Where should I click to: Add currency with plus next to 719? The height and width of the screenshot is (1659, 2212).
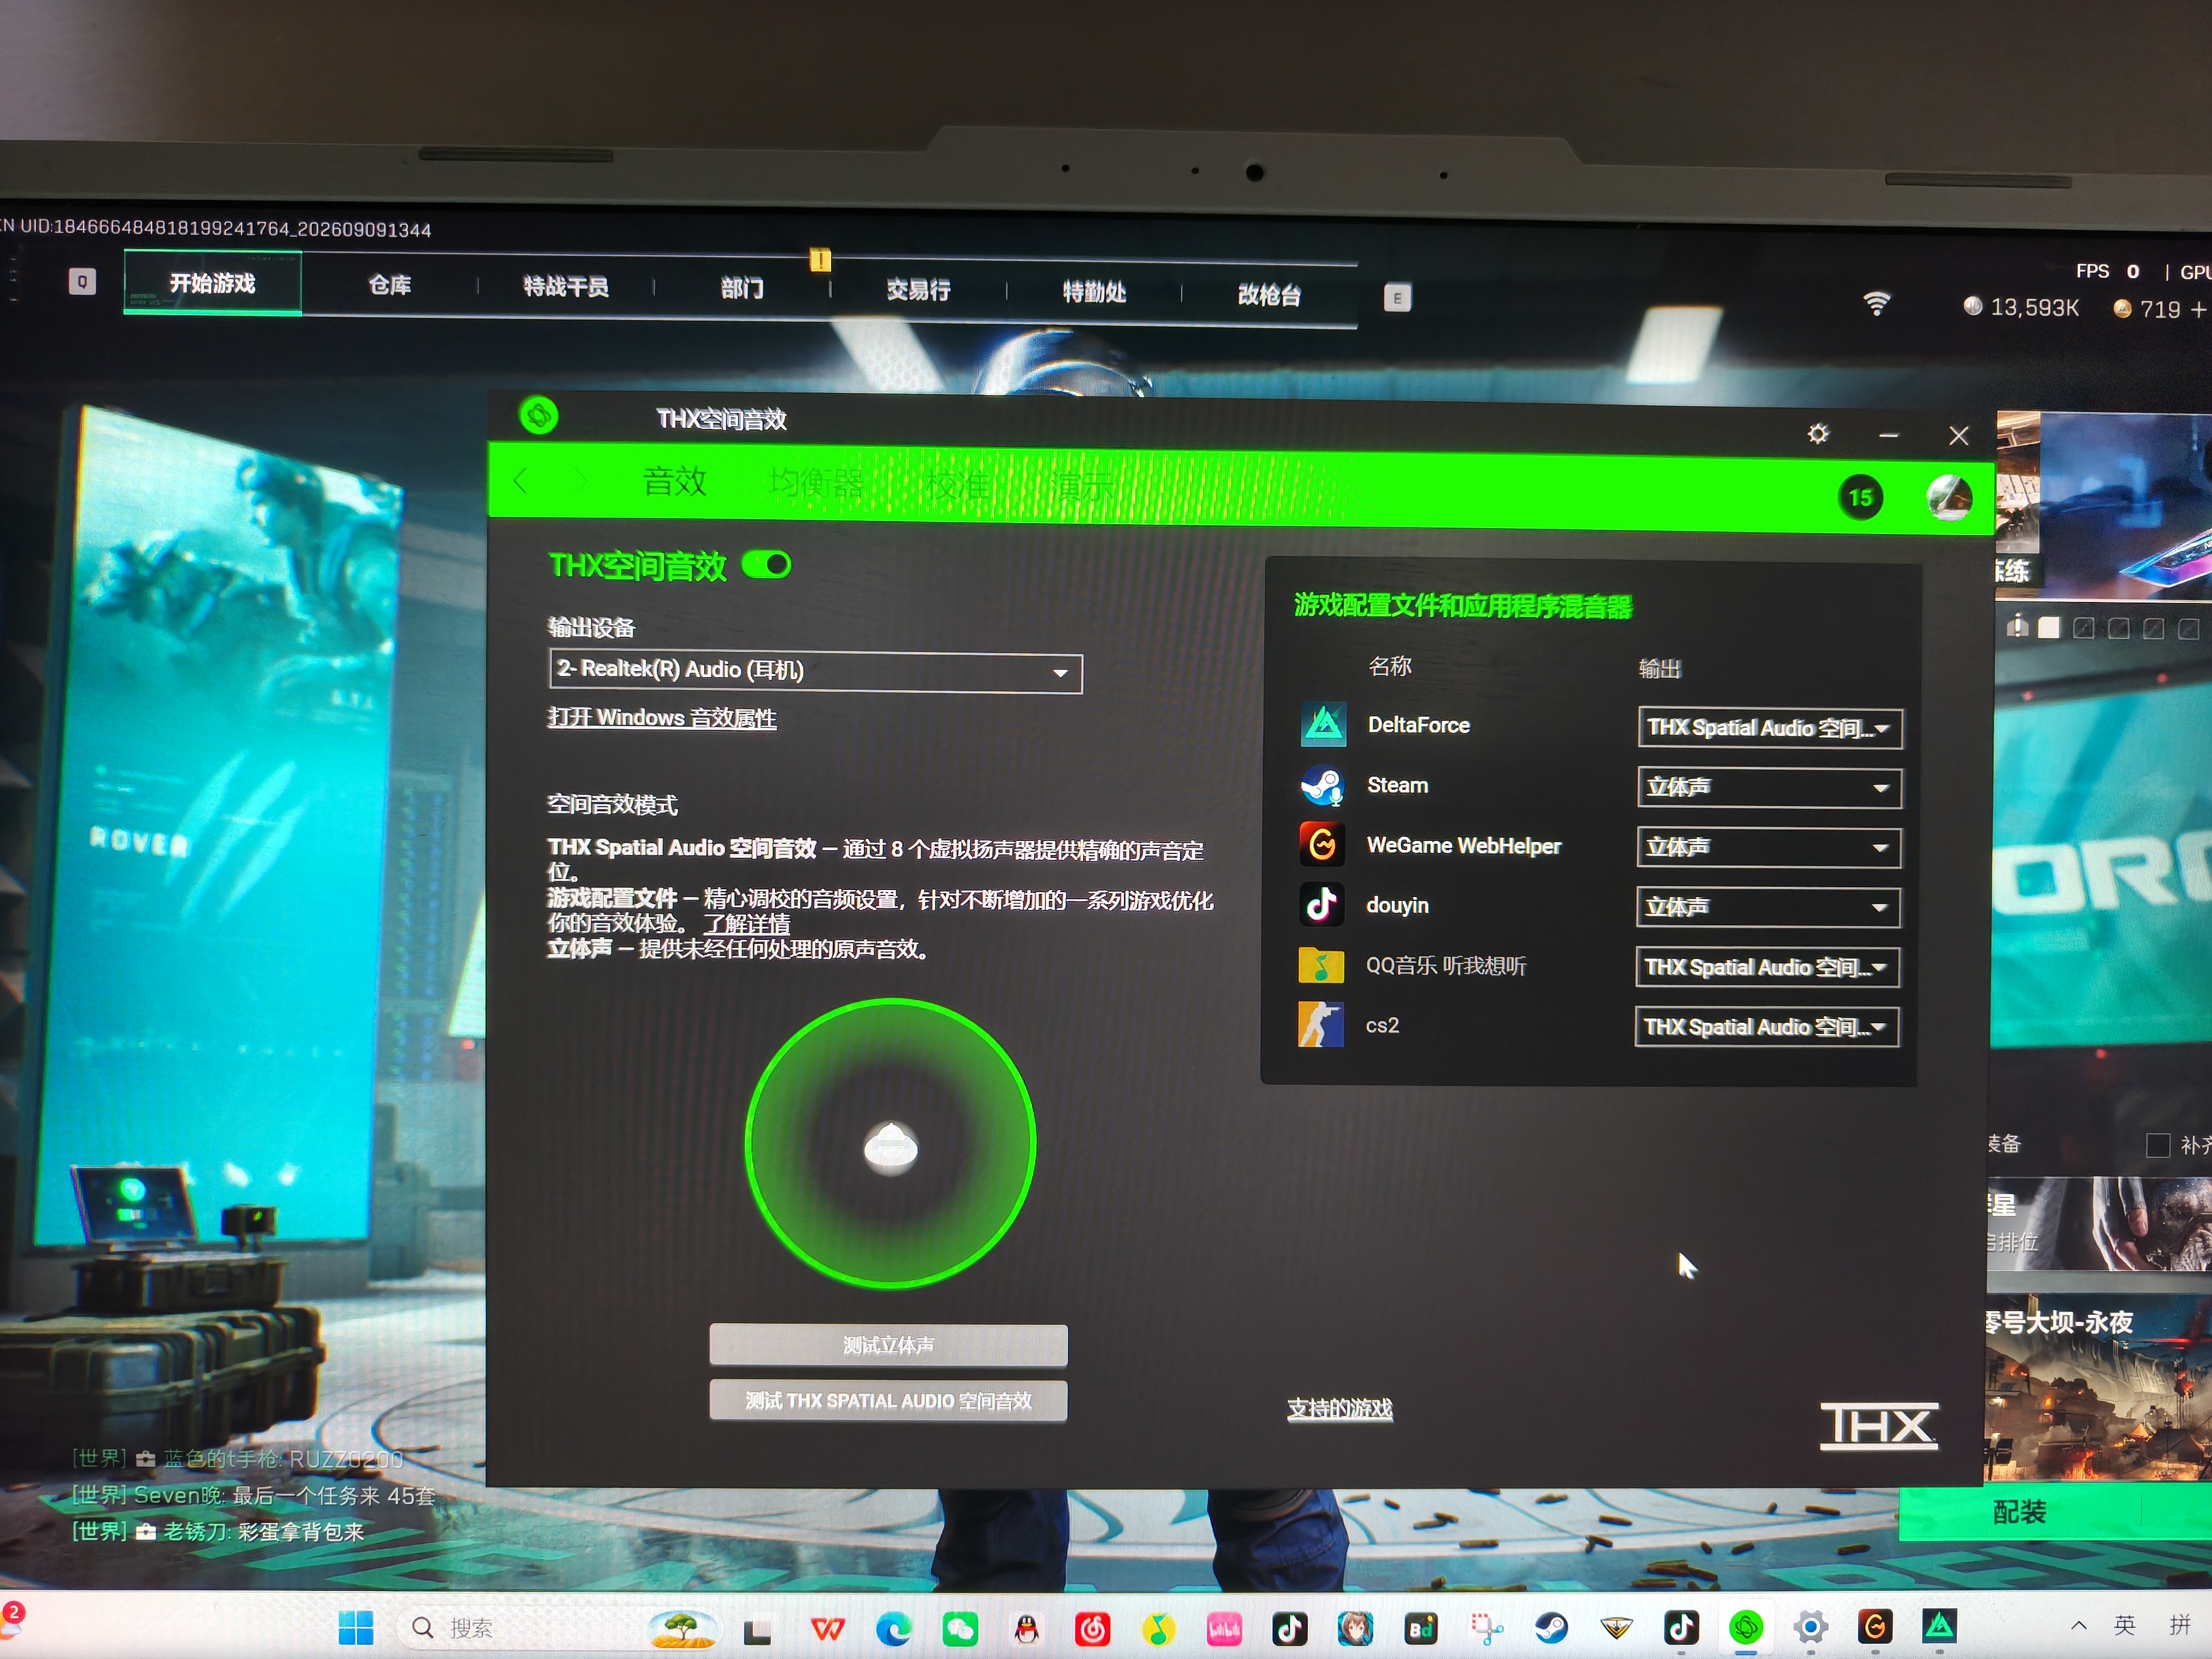pyautogui.click(x=2198, y=310)
